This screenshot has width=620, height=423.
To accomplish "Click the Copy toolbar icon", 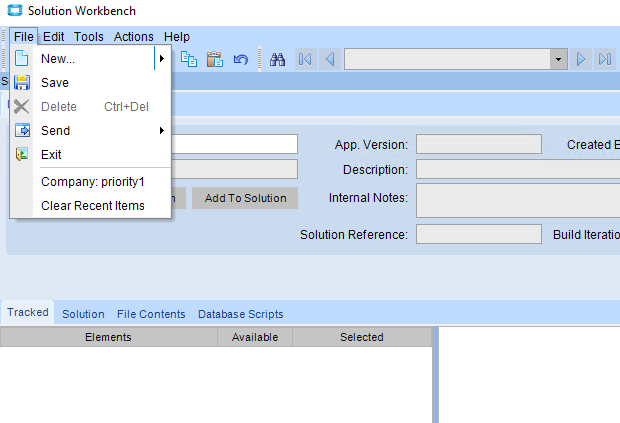I will 189,59.
